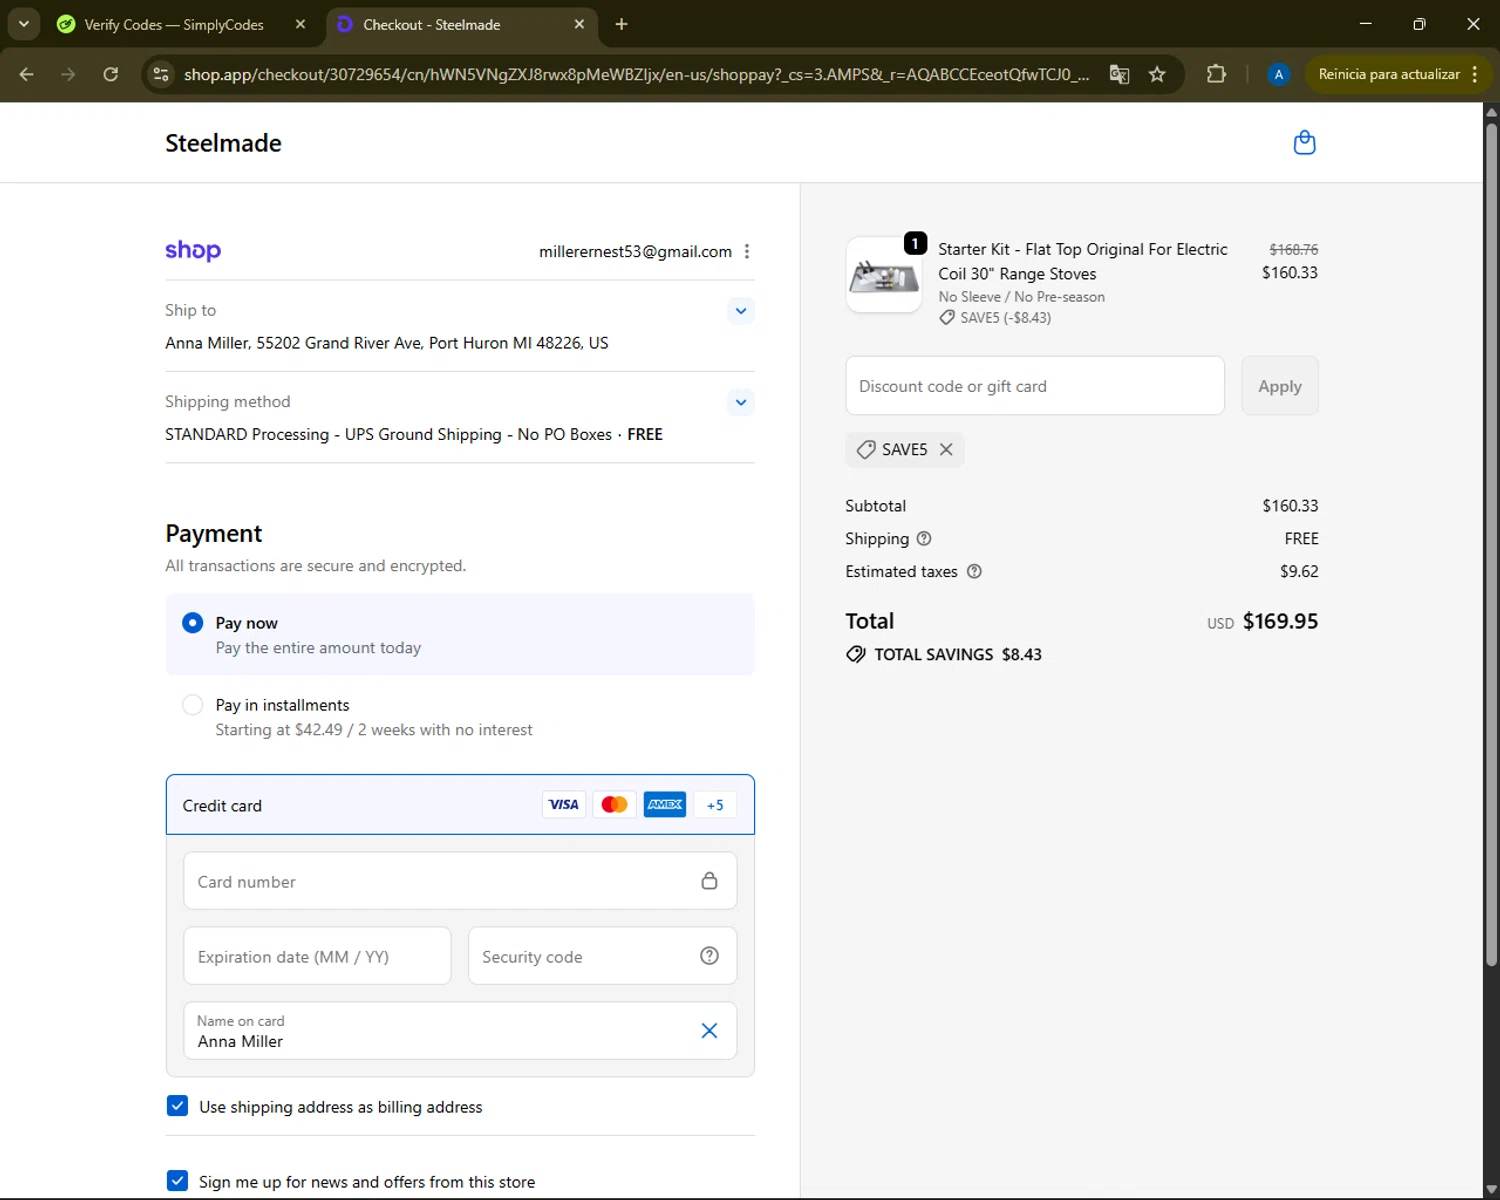Click the Name on card field
Image resolution: width=1500 pixels, height=1200 pixels.
[460, 1031]
